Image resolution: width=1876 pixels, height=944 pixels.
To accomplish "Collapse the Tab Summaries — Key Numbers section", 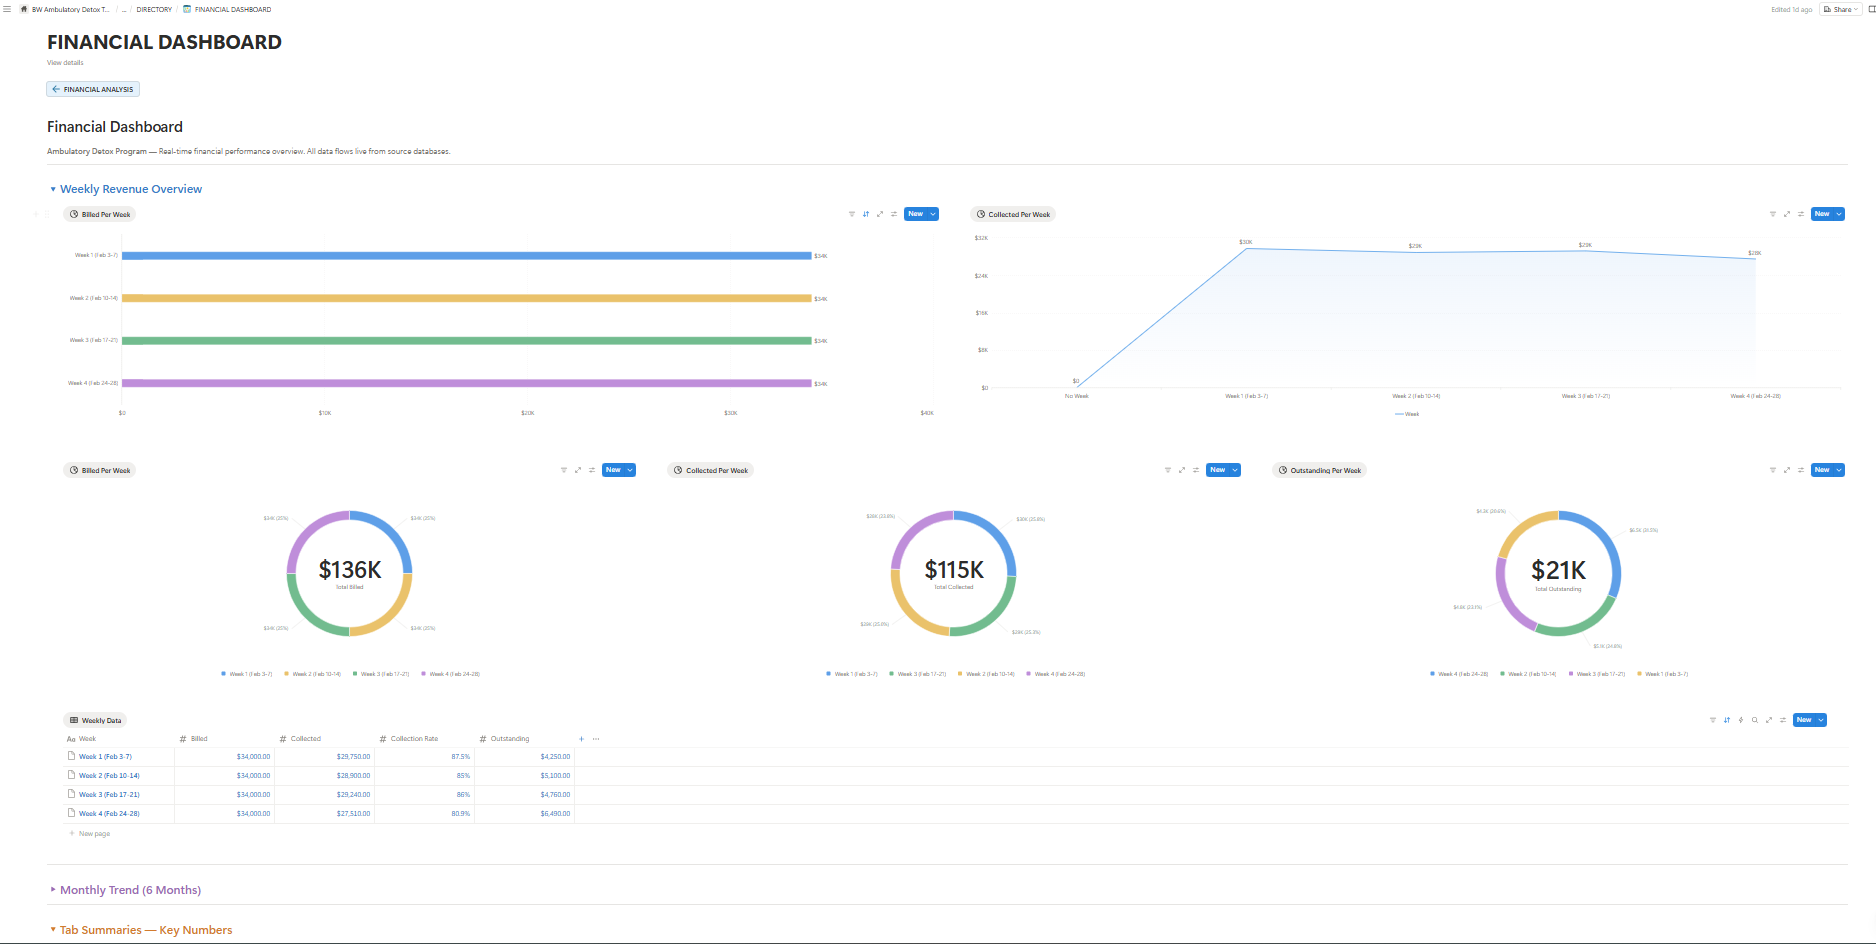I will tap(53, 930).
